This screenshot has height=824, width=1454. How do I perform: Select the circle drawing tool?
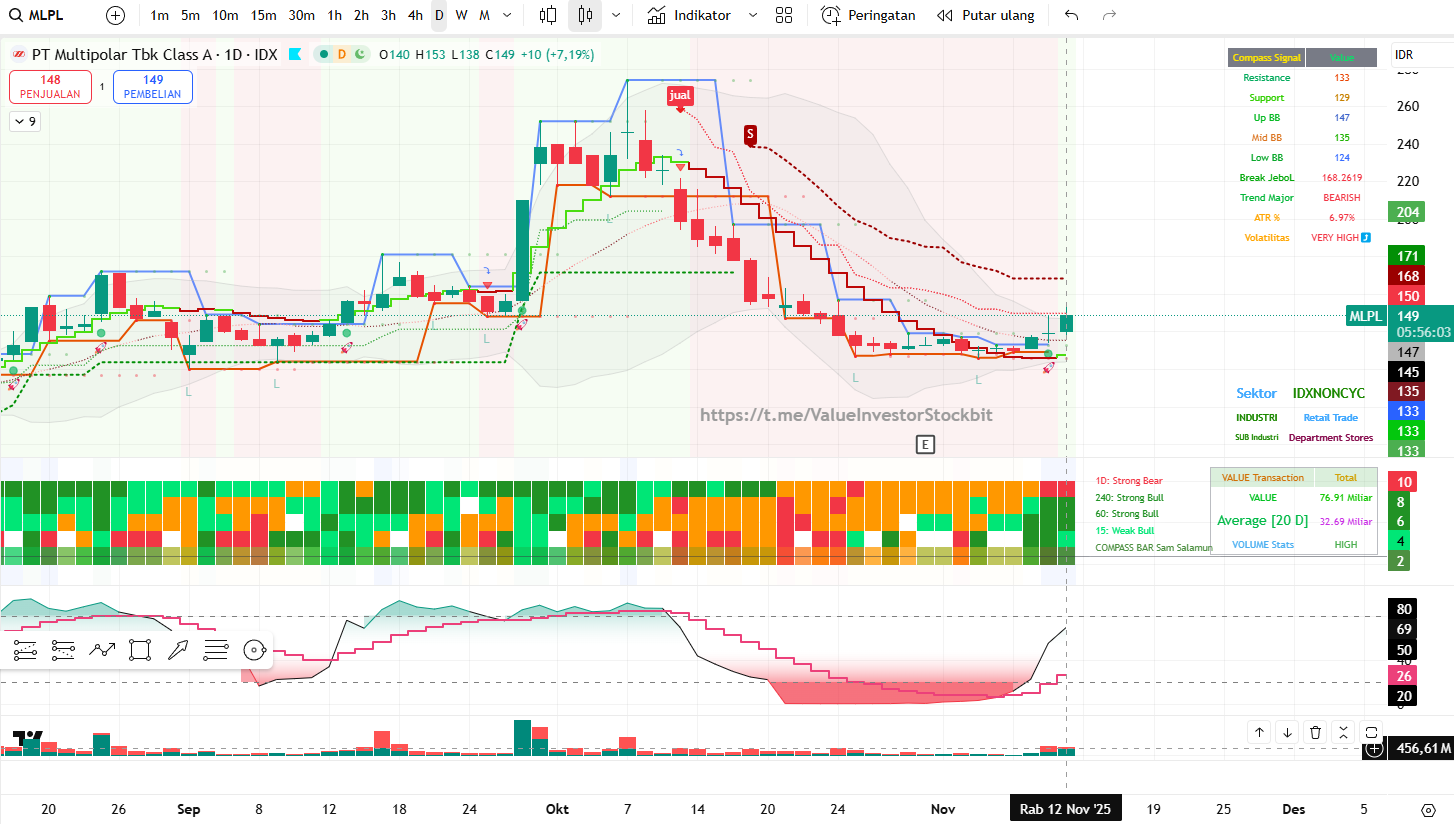click(254, 650)
